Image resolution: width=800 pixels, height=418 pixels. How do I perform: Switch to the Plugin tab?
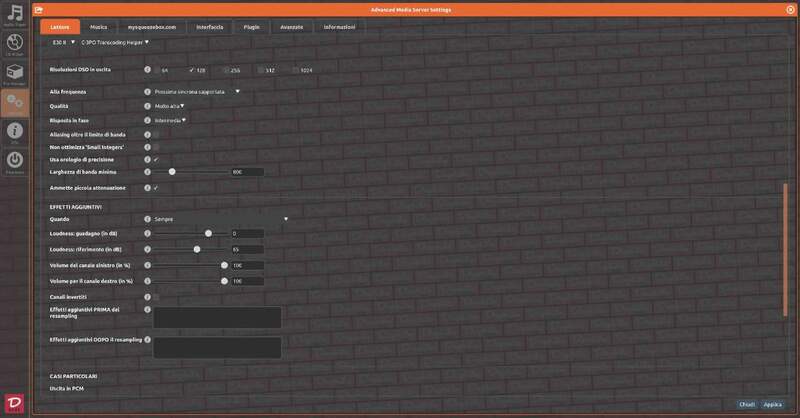tap(253, 27)
